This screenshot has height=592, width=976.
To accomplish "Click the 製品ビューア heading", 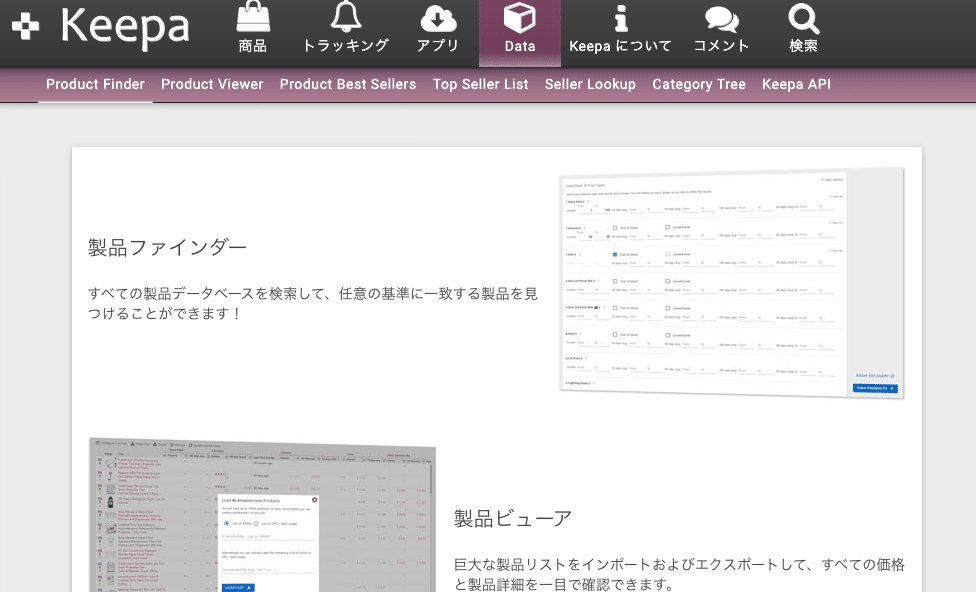I will coord(513,519).
